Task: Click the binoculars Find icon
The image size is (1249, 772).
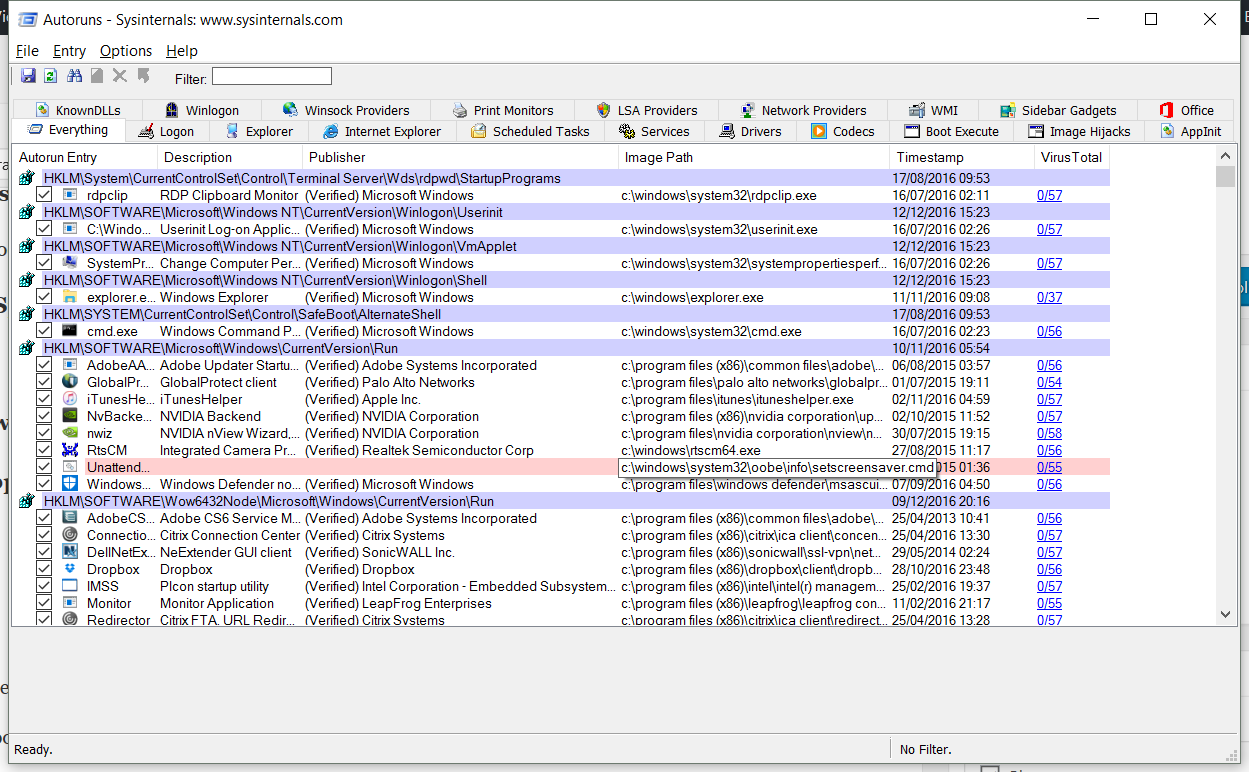Action: (74, 76)
